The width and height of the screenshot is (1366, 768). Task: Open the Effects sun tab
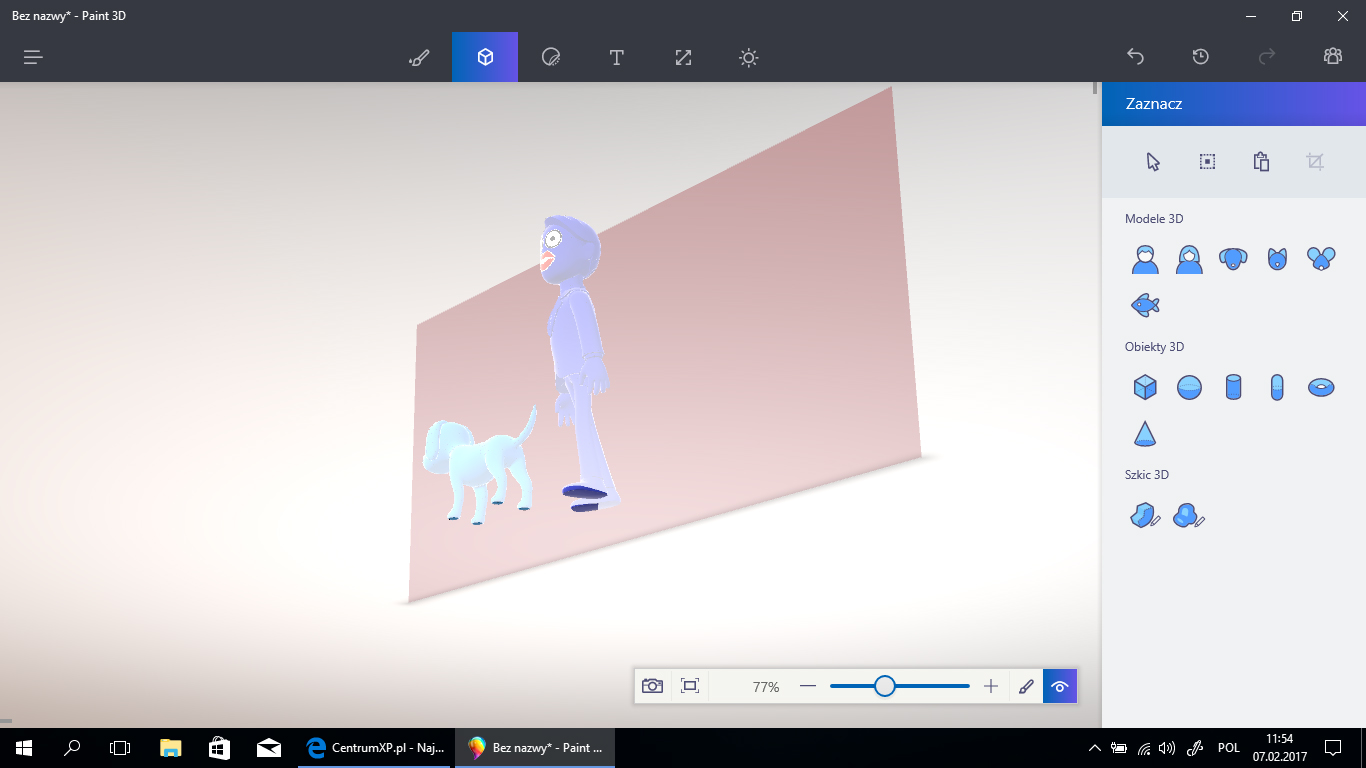point(749,57)
